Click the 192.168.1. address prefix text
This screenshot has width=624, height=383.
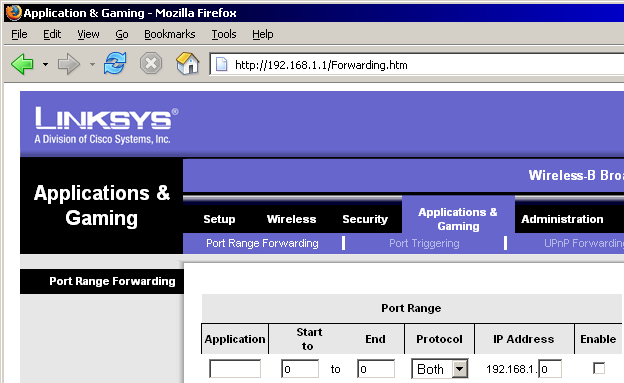tap(512, 369)
